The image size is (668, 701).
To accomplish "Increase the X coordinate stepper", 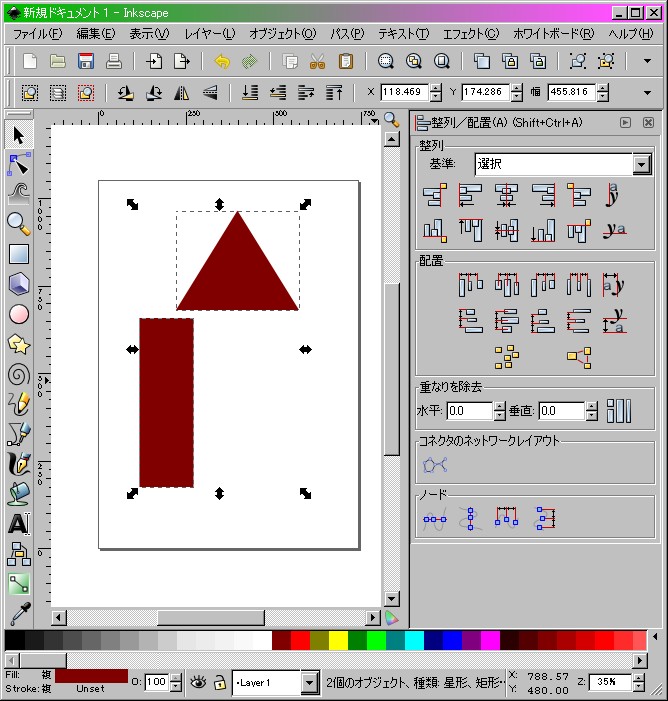I will point(435,88).
